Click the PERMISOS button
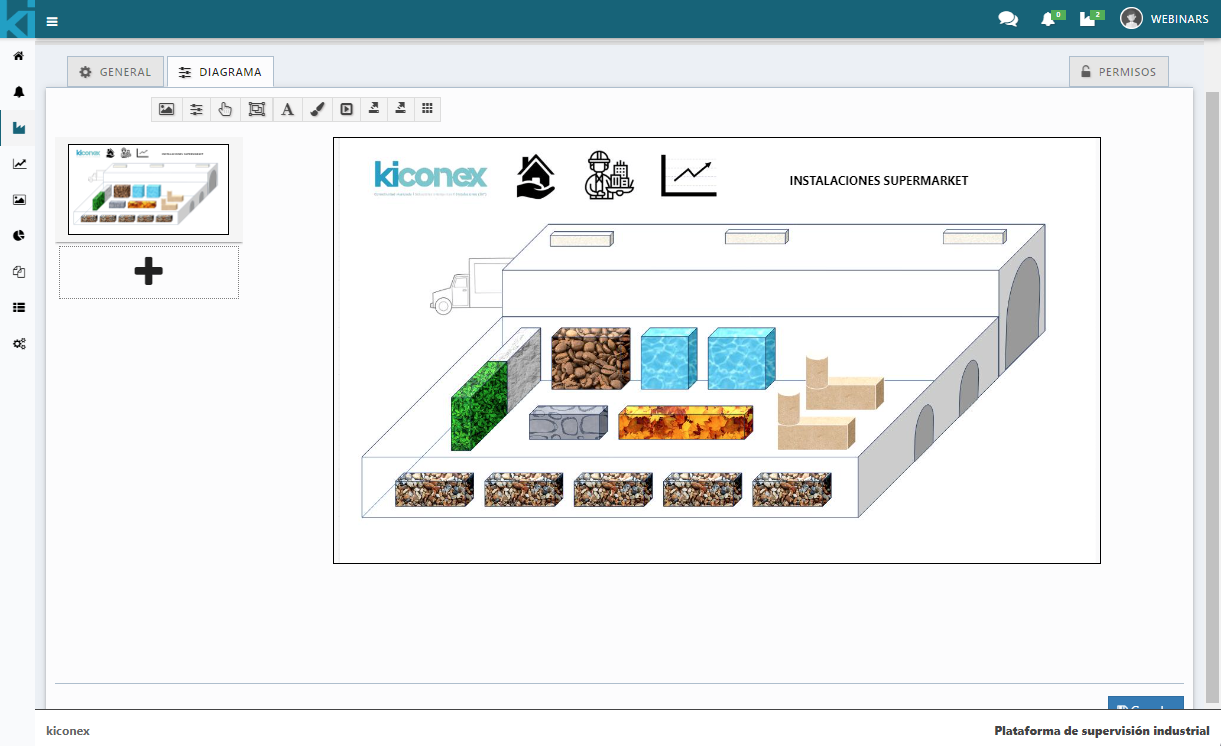The height and width of the screenshot is (746, 1221). coord(1118,72)
